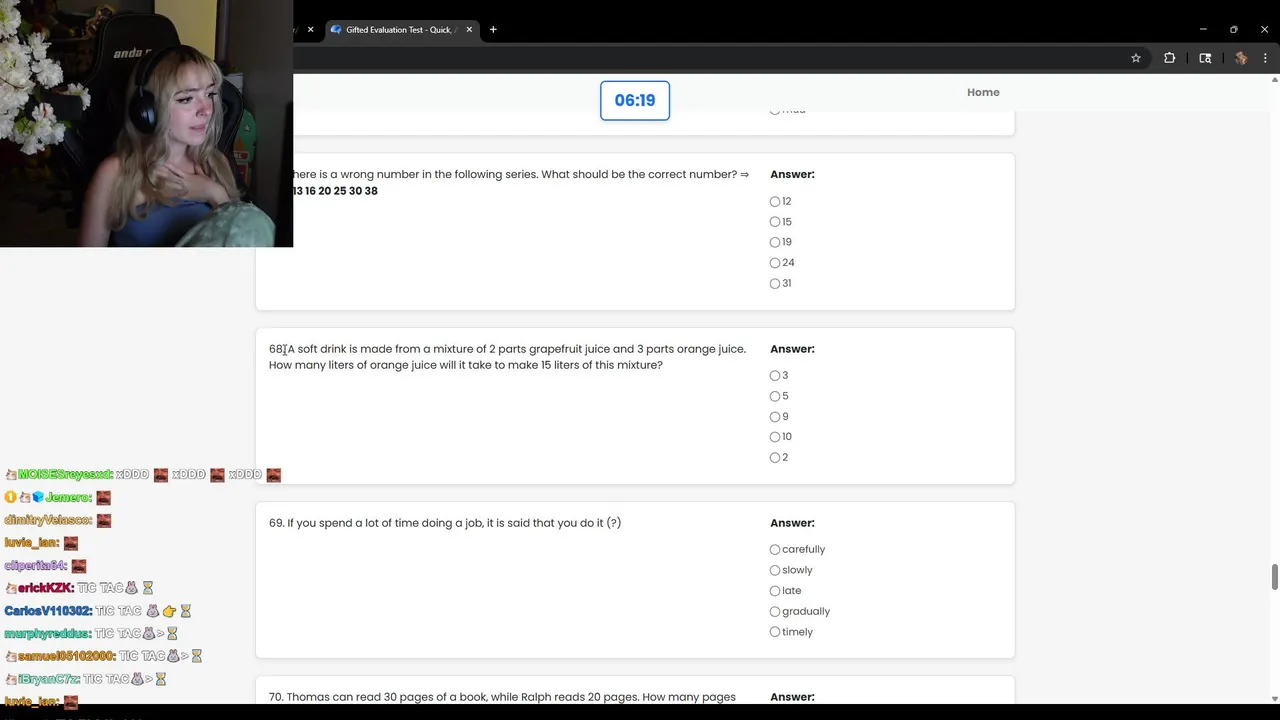The height and width of the screenshot is (720, 1280).
Task: Click chat username MOISESreyesxd
Action: pyautogui.click(x=65, y=475)
